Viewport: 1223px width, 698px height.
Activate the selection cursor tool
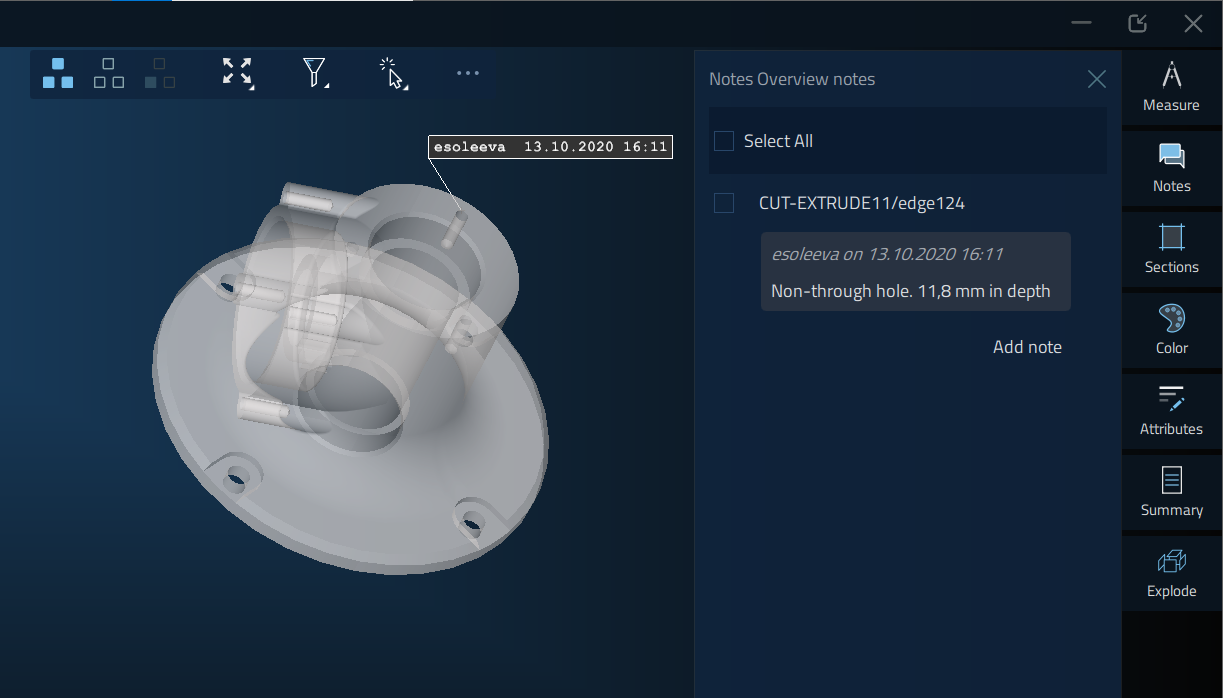click(393, 73)
